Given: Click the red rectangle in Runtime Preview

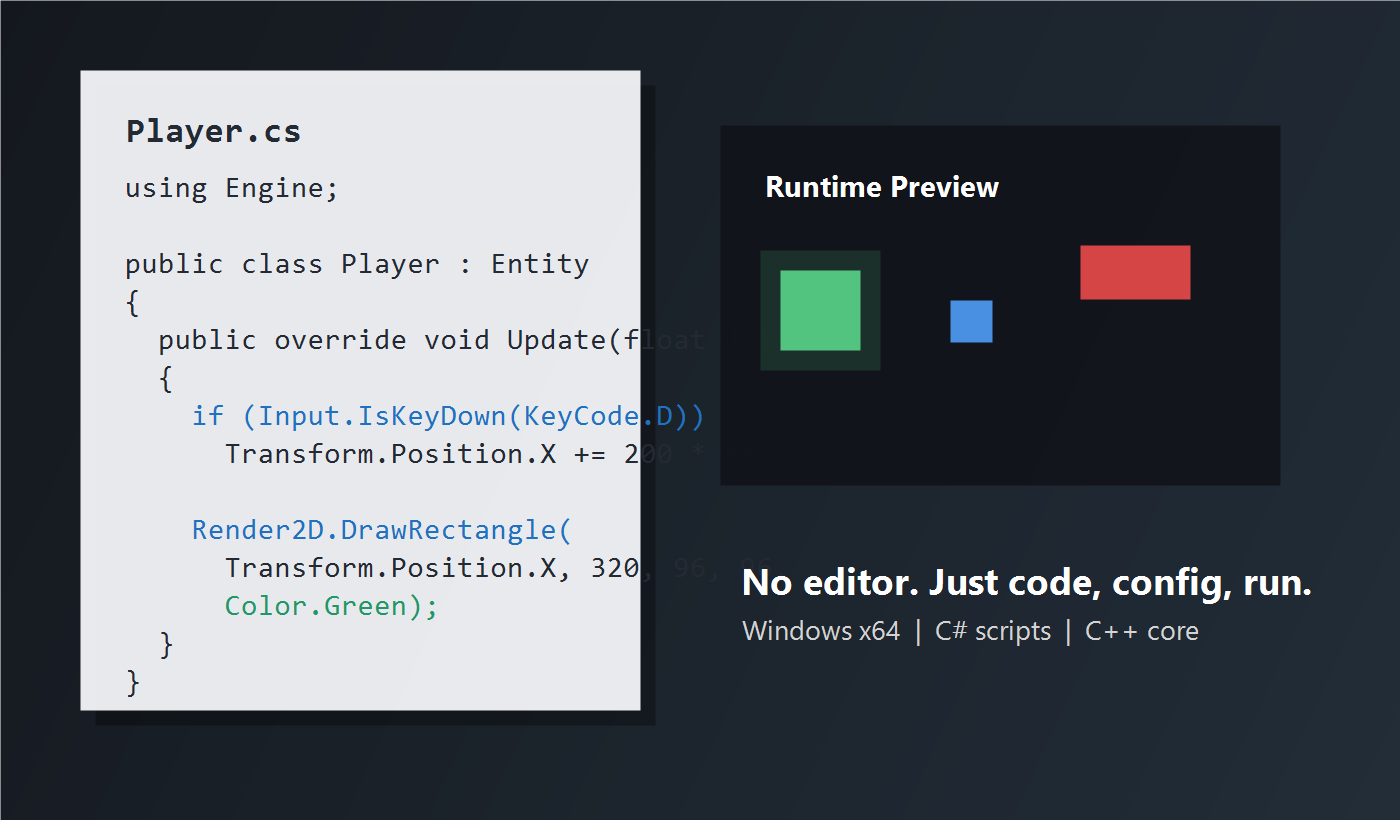Looking at the screenshot, I should pos(1135,272).
